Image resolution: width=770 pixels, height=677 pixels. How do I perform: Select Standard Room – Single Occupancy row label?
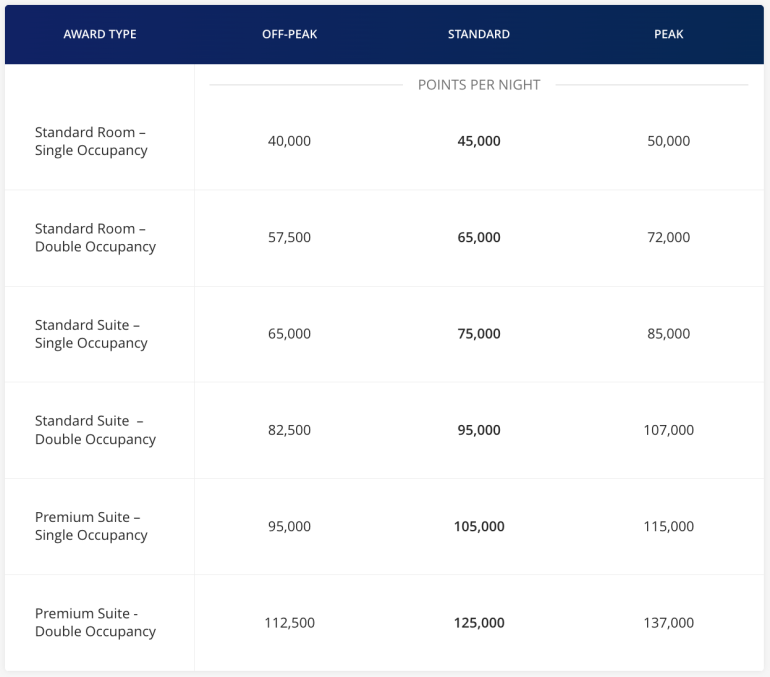tap(91, 141)
